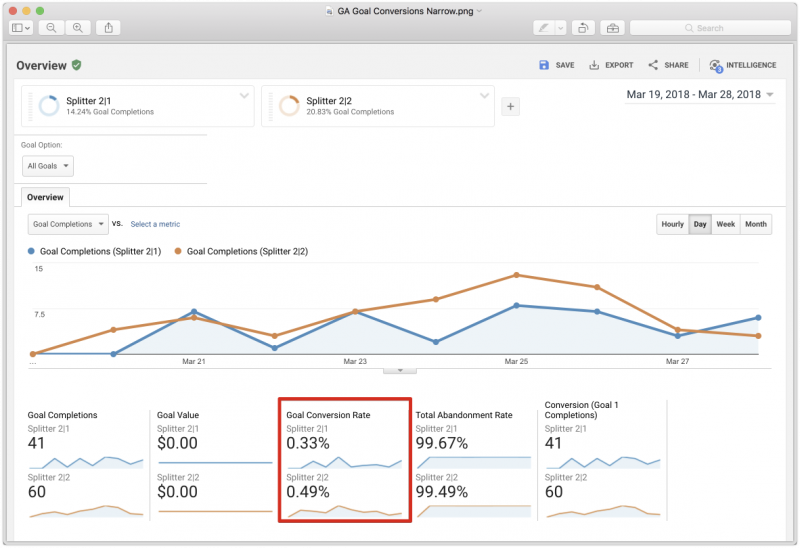The width and height of the screenshot is (800, 548).
Task: Click the zoom out magnifier in Preview
Action: pos(51,28)
